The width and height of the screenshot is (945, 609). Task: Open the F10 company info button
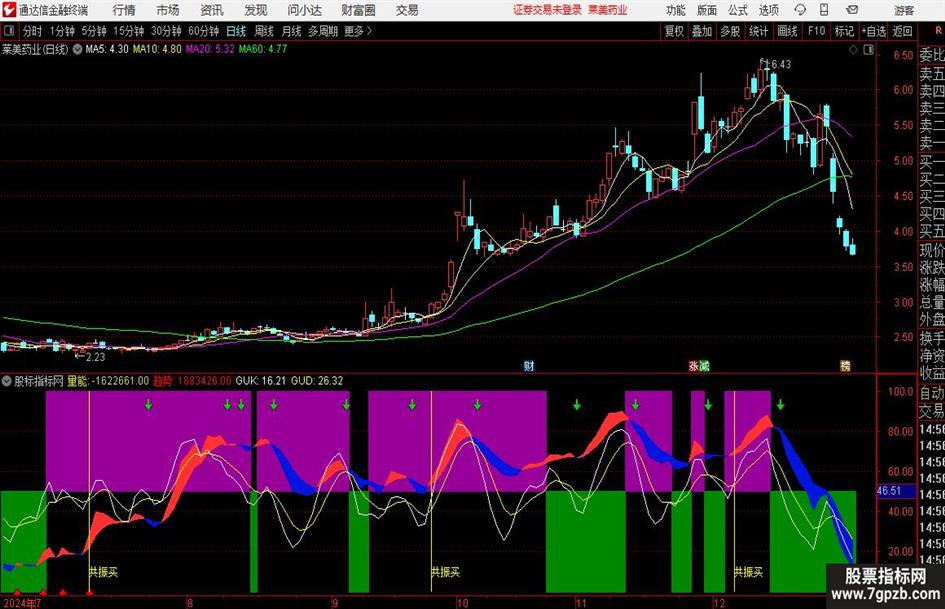click(816, 31)
